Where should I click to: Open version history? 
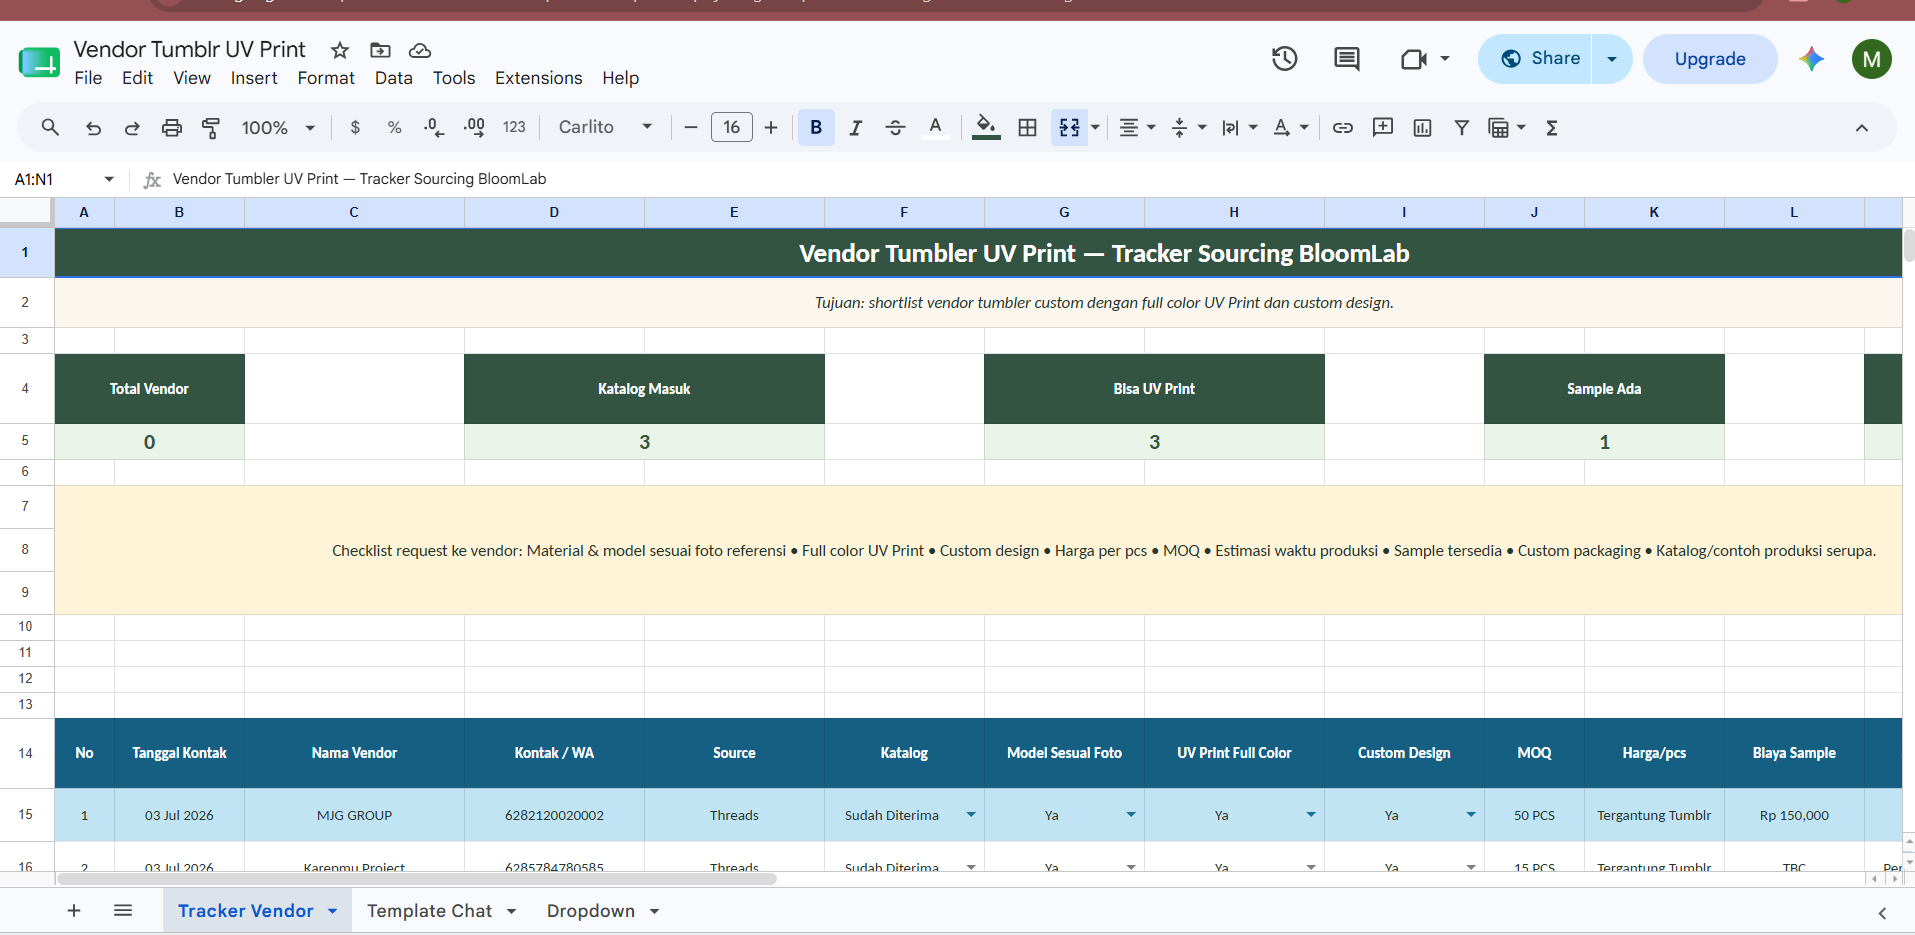tap(1285, 59)
